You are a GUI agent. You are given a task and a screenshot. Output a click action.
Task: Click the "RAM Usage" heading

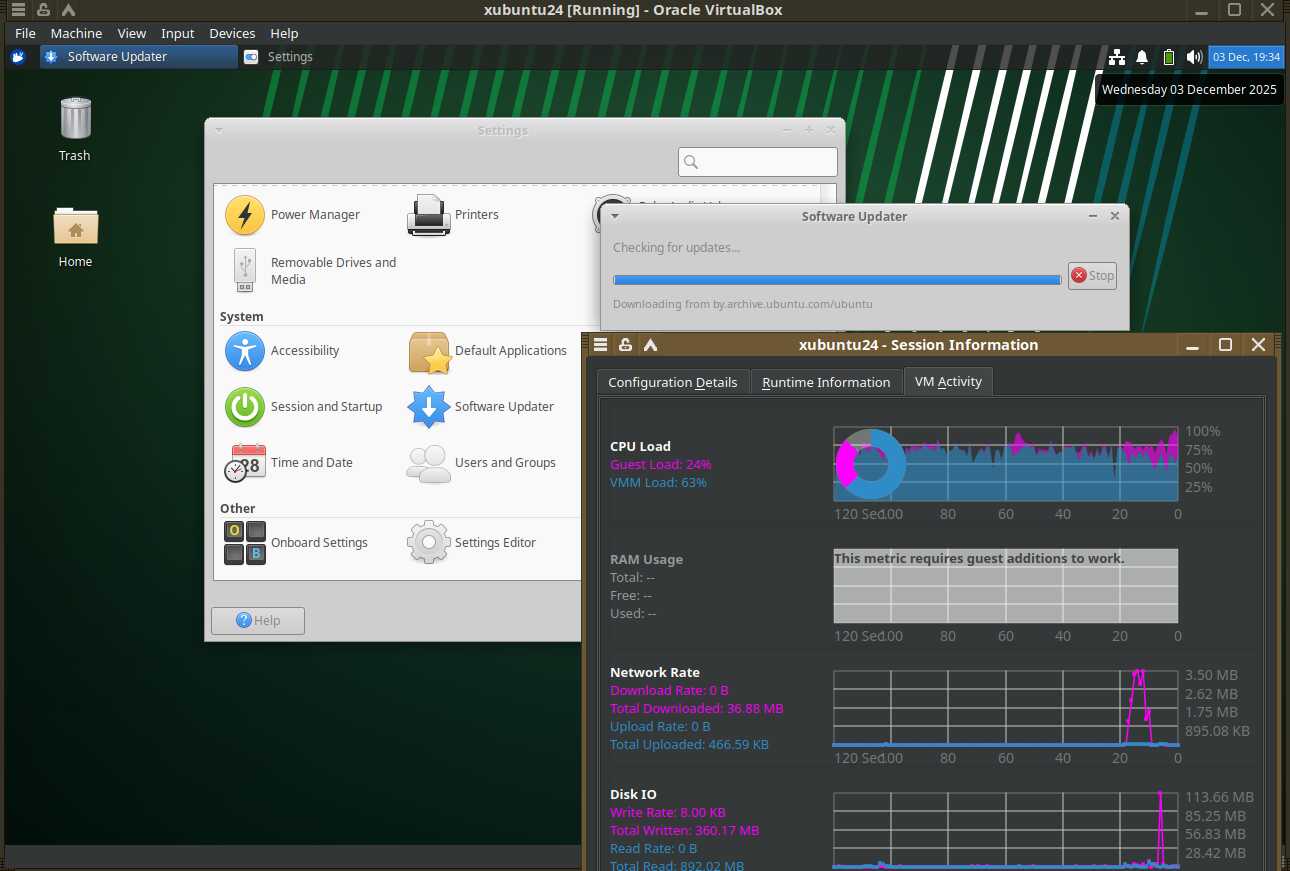point(647,560)
